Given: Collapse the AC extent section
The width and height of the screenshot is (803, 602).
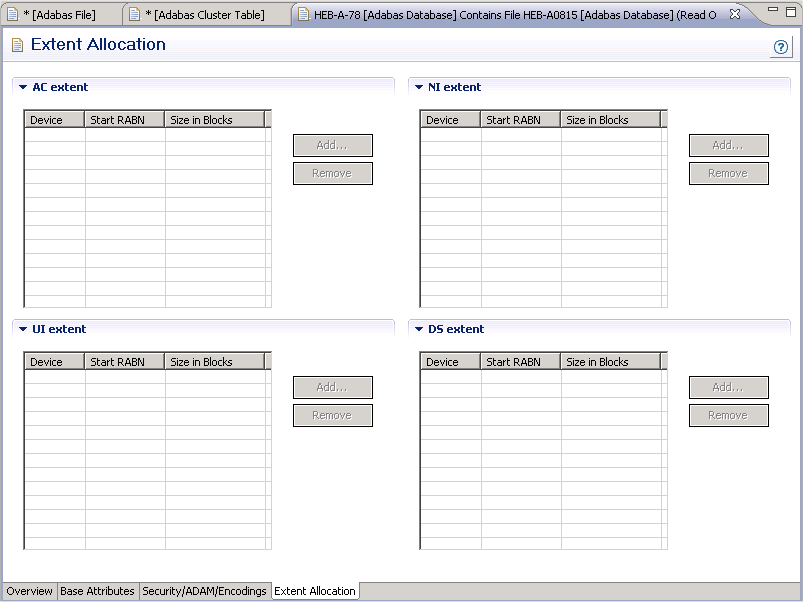Looking at the screenshot, I should pyautogui.click(x=22, y=88).
